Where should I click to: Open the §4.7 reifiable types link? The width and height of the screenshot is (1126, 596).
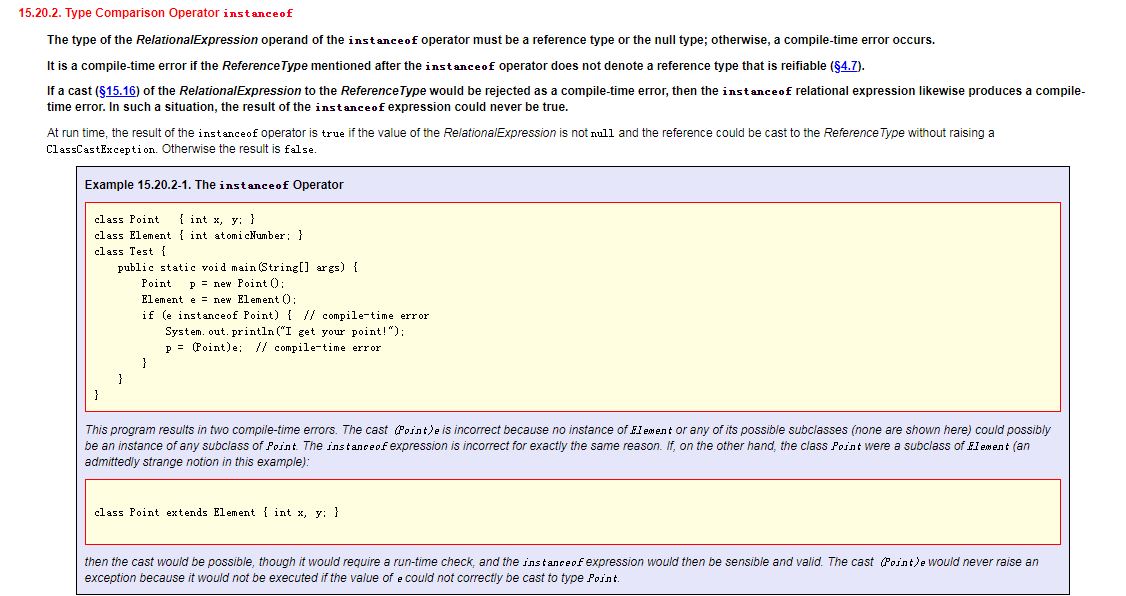click(x=845, y=66)
